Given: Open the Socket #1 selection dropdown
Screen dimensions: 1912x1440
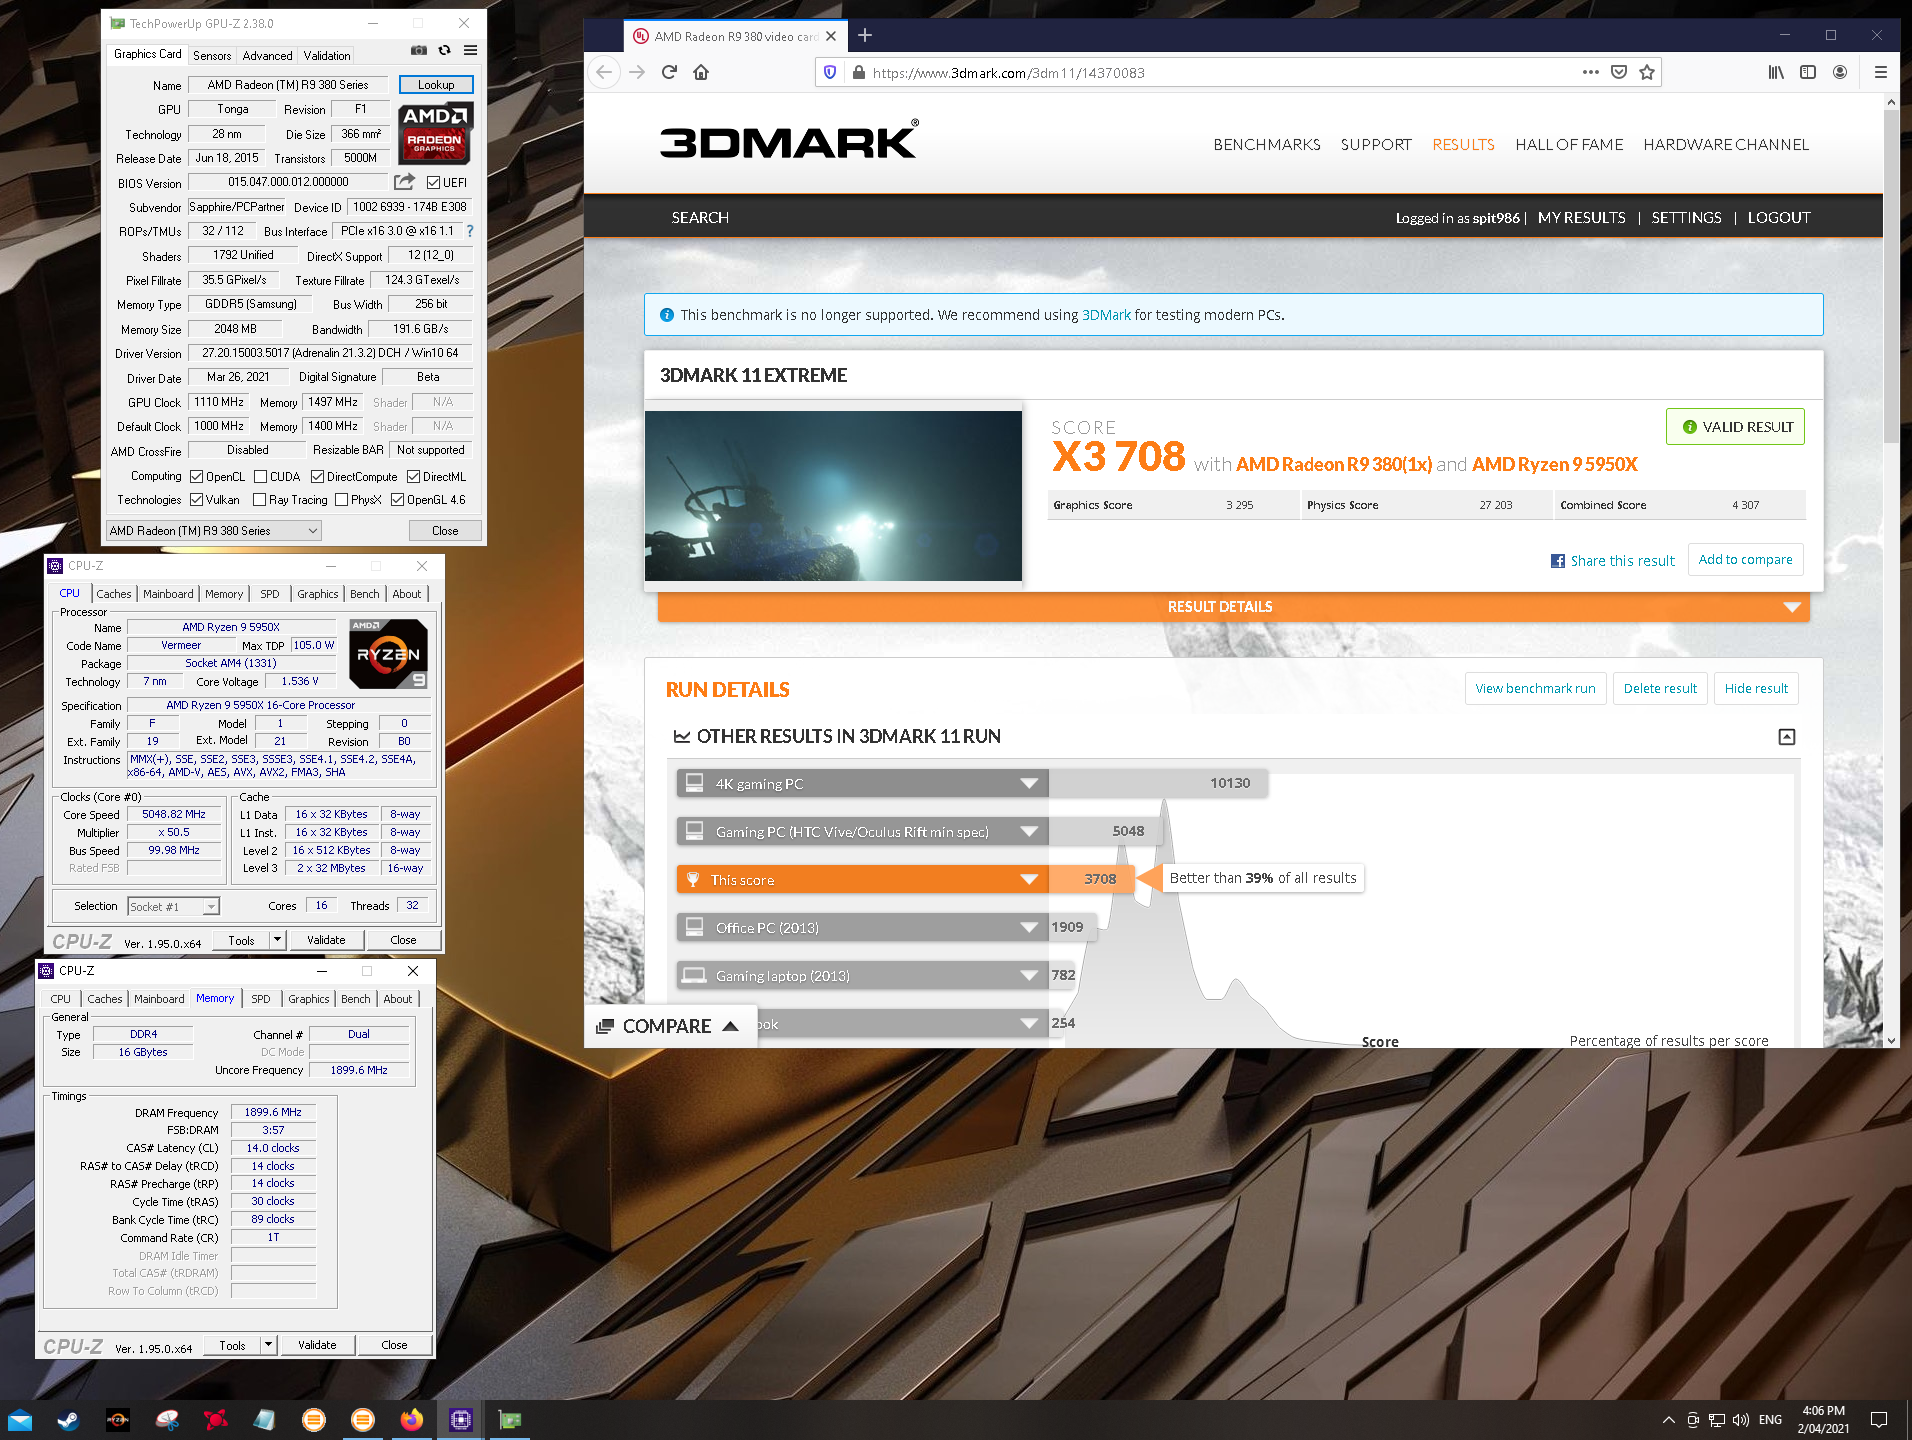Looking at the screenshot, I should coord(174,906).
